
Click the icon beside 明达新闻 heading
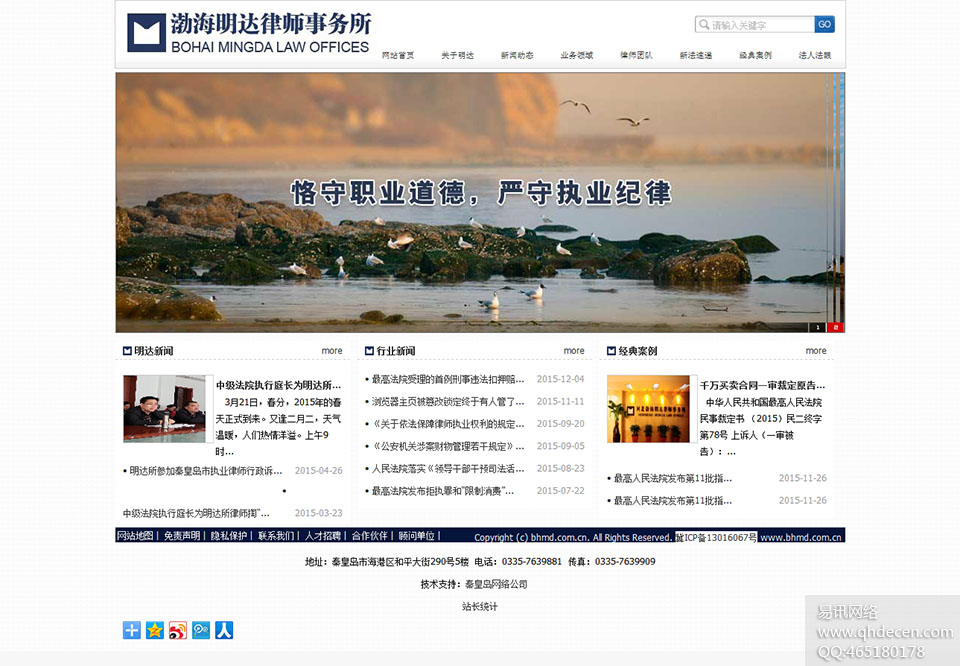(127, 351)
